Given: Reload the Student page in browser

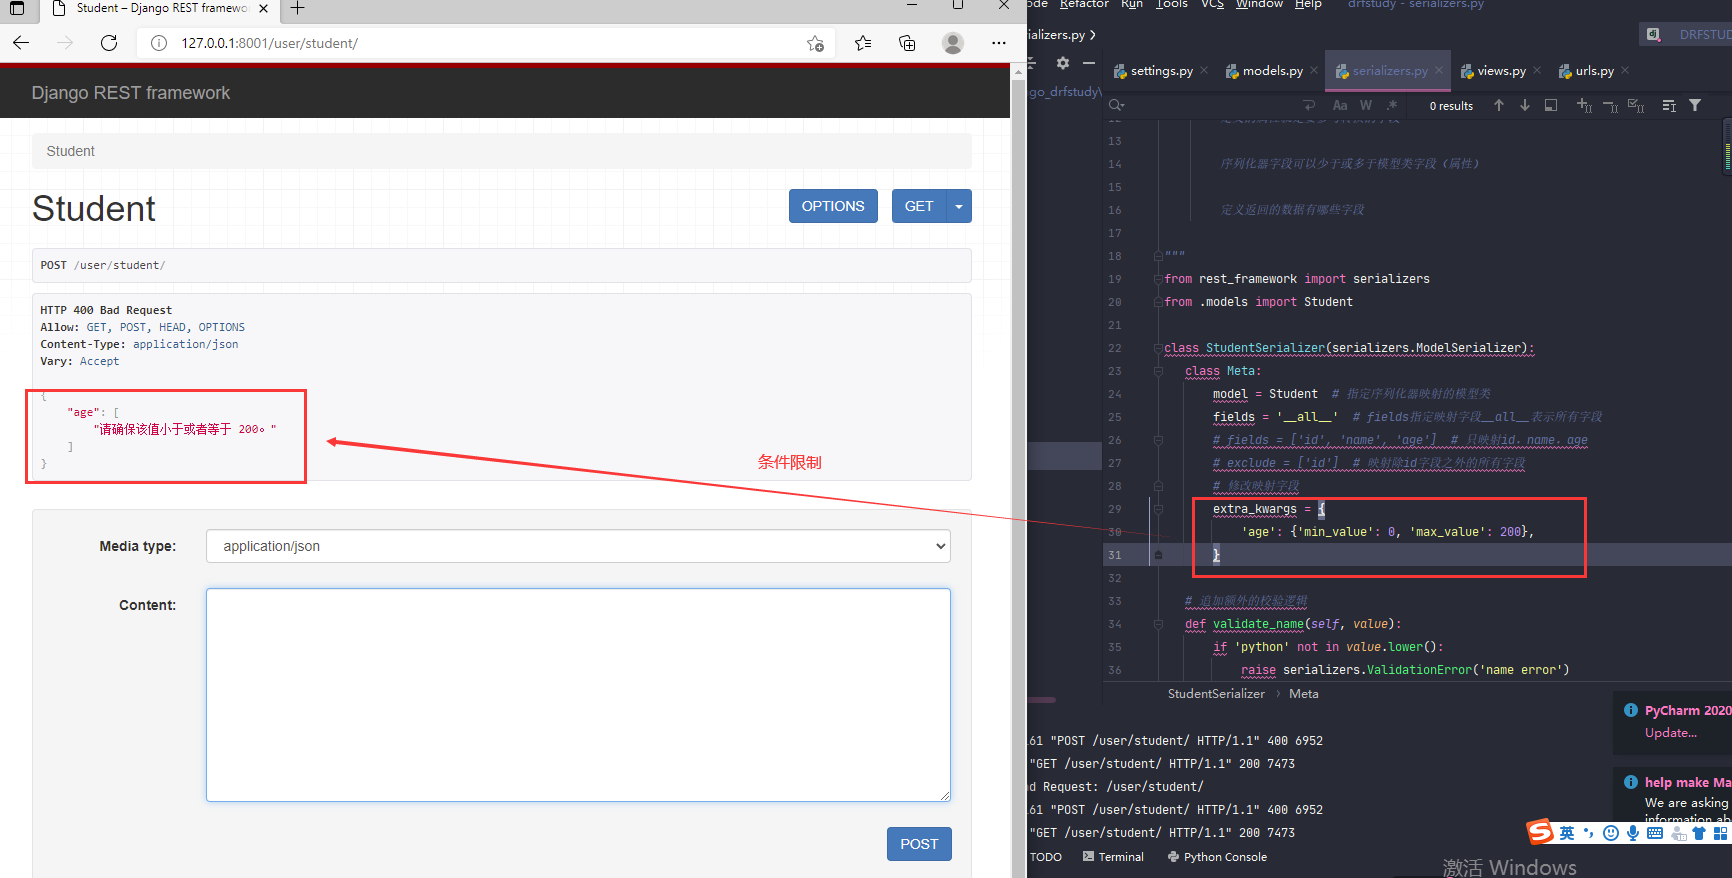Looking at the screenshot, I should [109, 43].
